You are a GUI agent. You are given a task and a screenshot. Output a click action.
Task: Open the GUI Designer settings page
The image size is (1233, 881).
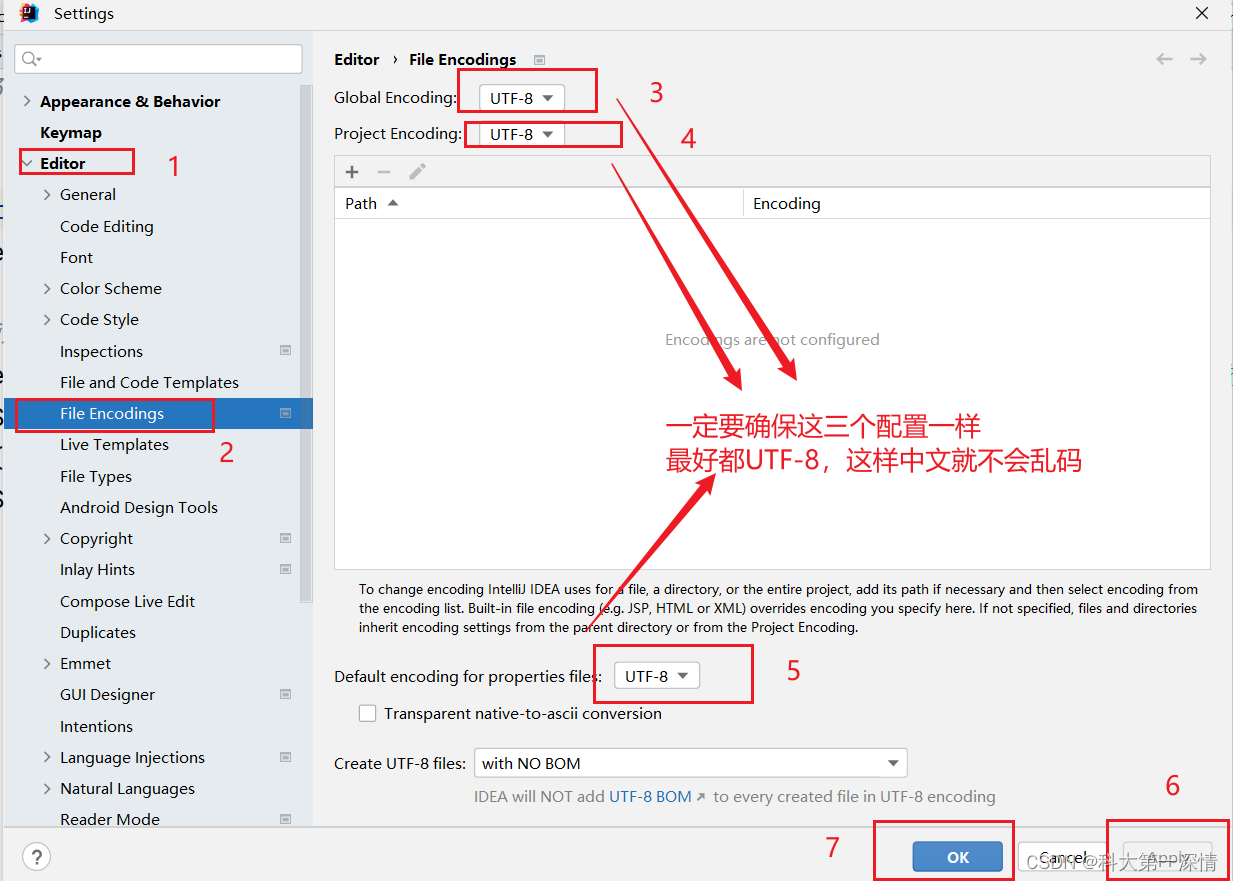click(x=107, y=694)
